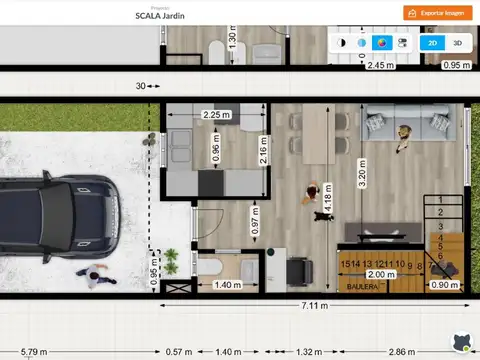Click the 1.40 m label inside the bathroom
This screenshot has height=360, width=480.
tap(228, 285)
